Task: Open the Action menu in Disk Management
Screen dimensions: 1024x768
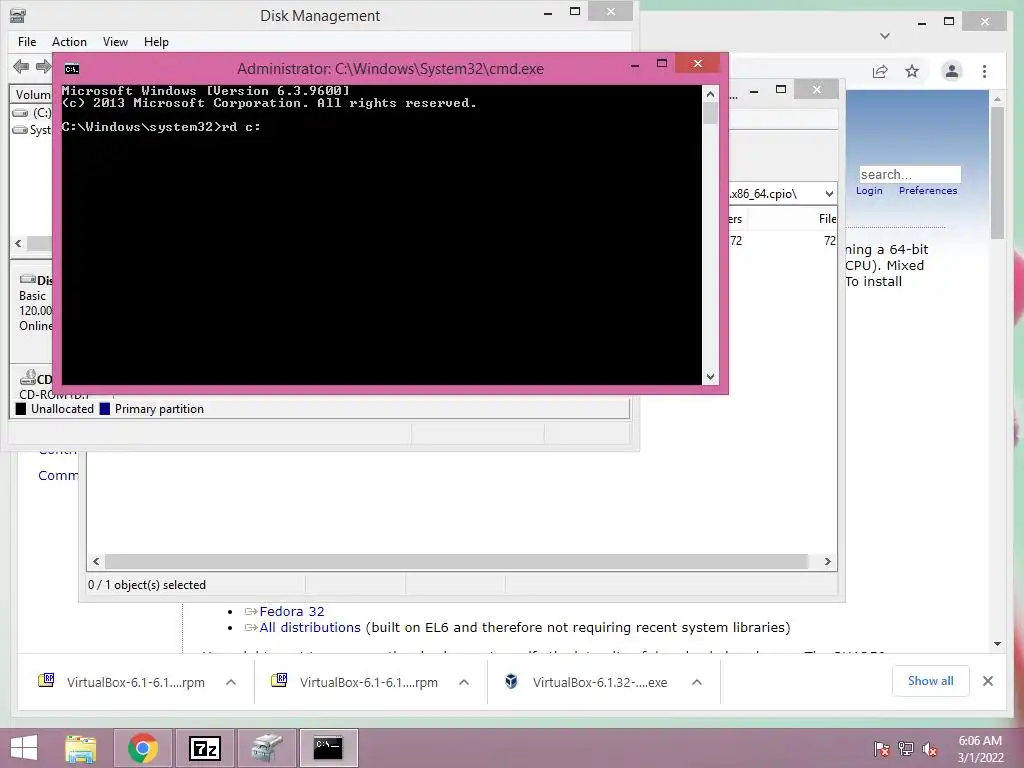Action: pos(69,42)
